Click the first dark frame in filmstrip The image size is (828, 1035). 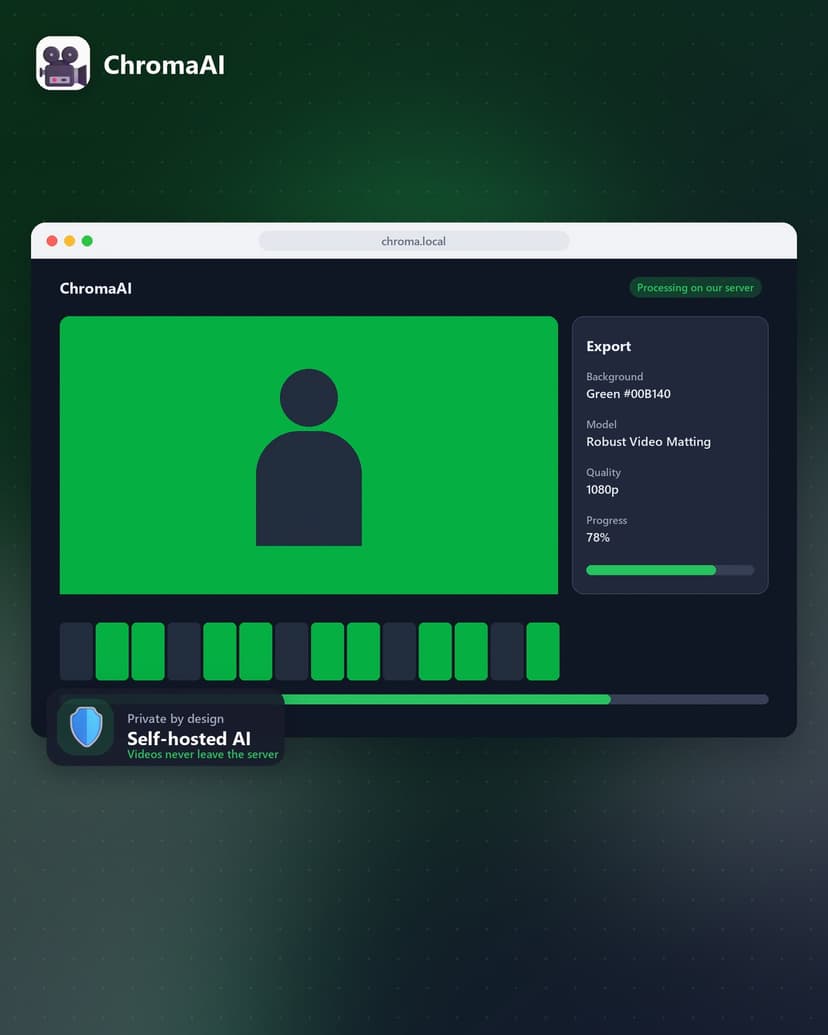(x=77, y=651)
